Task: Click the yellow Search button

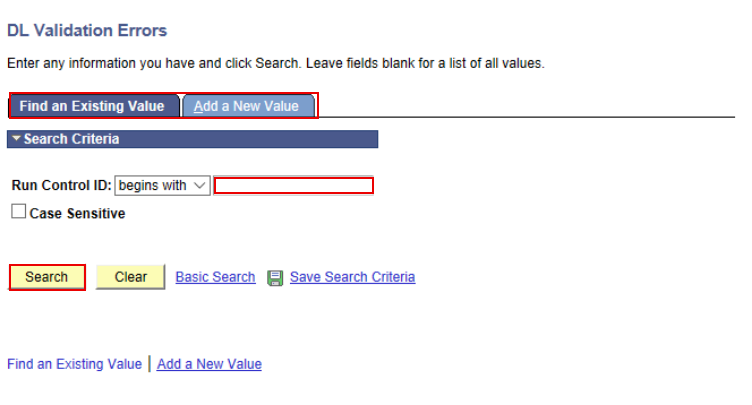Action: tap(47, 277)
